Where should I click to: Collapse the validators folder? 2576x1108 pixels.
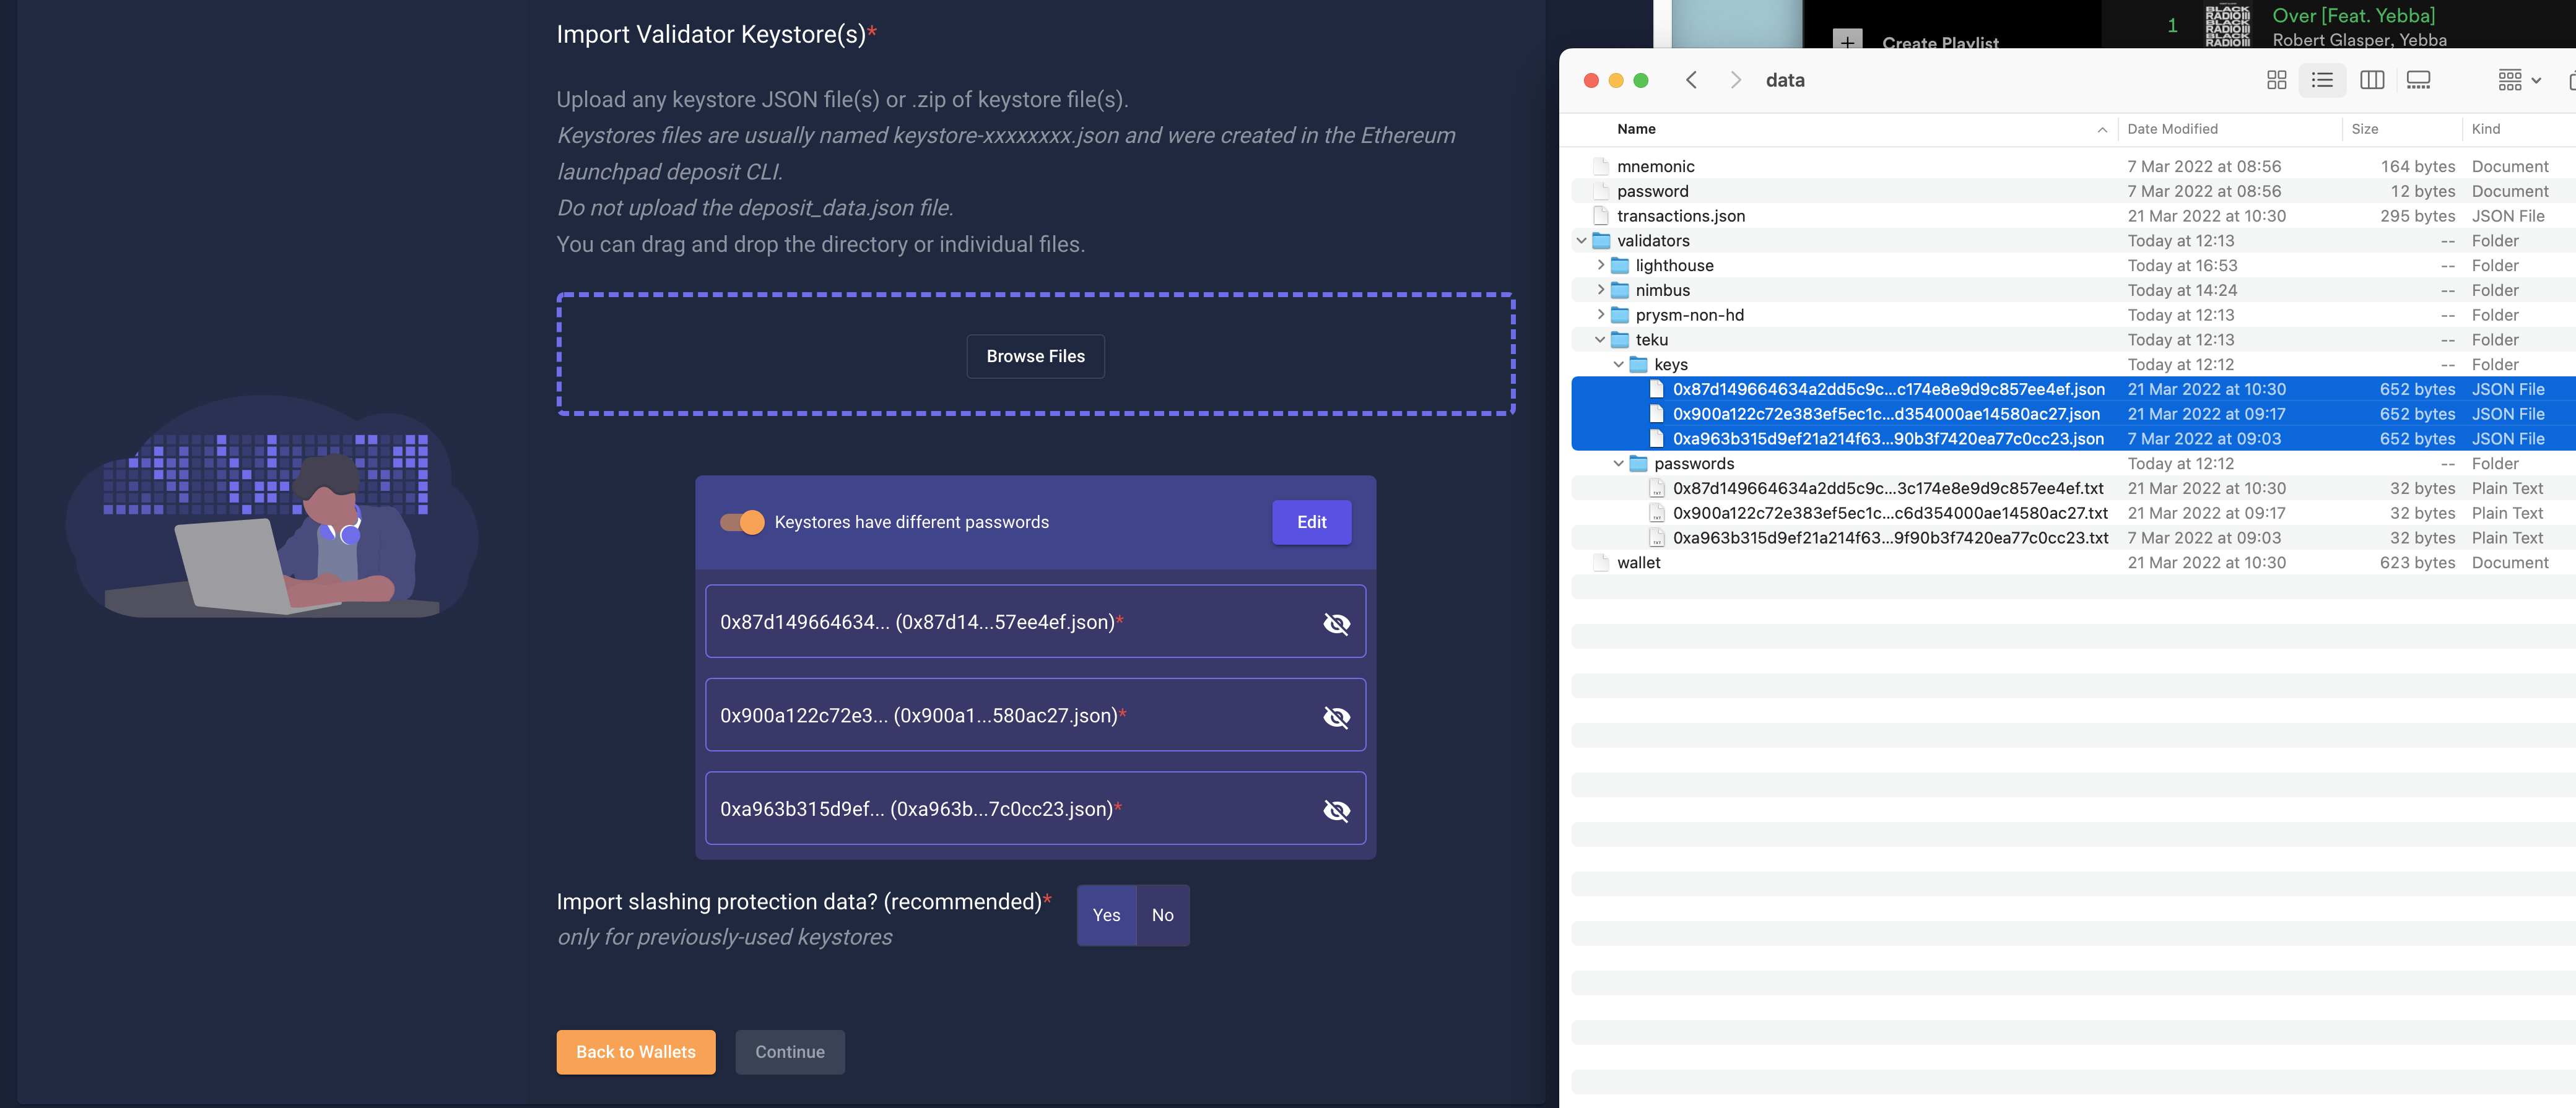coord(1581,241)
